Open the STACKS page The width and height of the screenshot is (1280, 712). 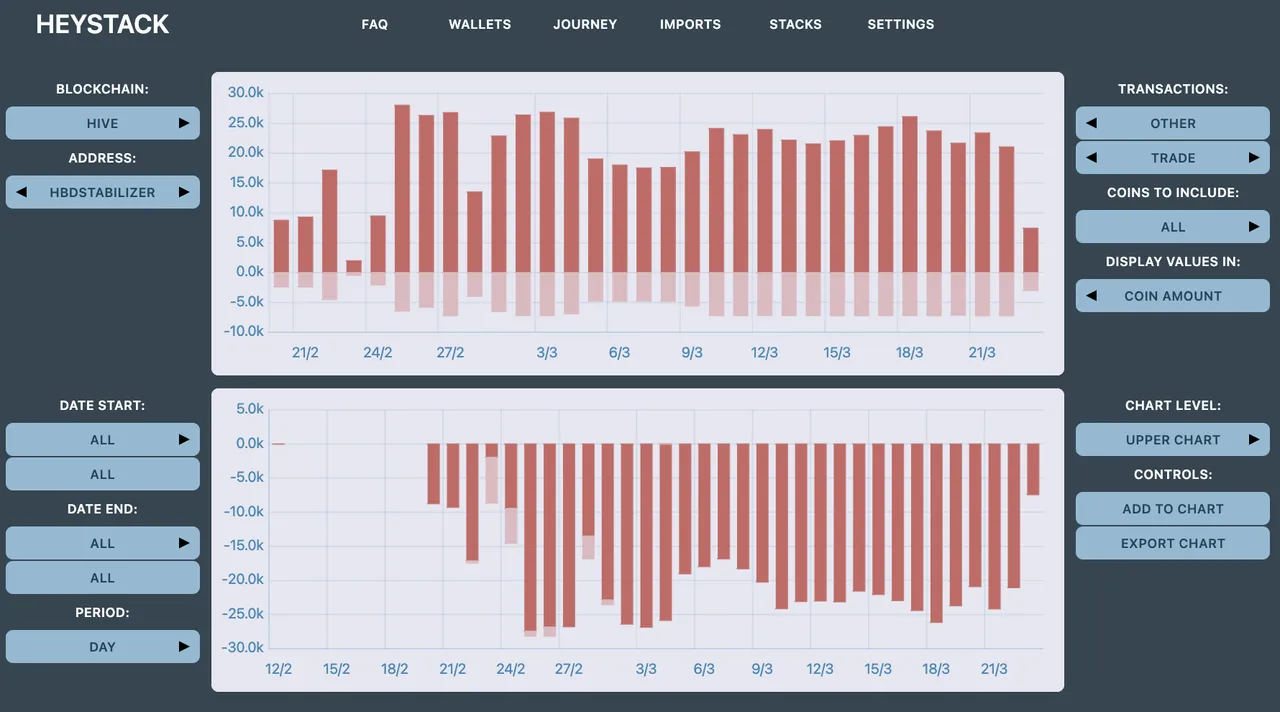coord(796,24)
